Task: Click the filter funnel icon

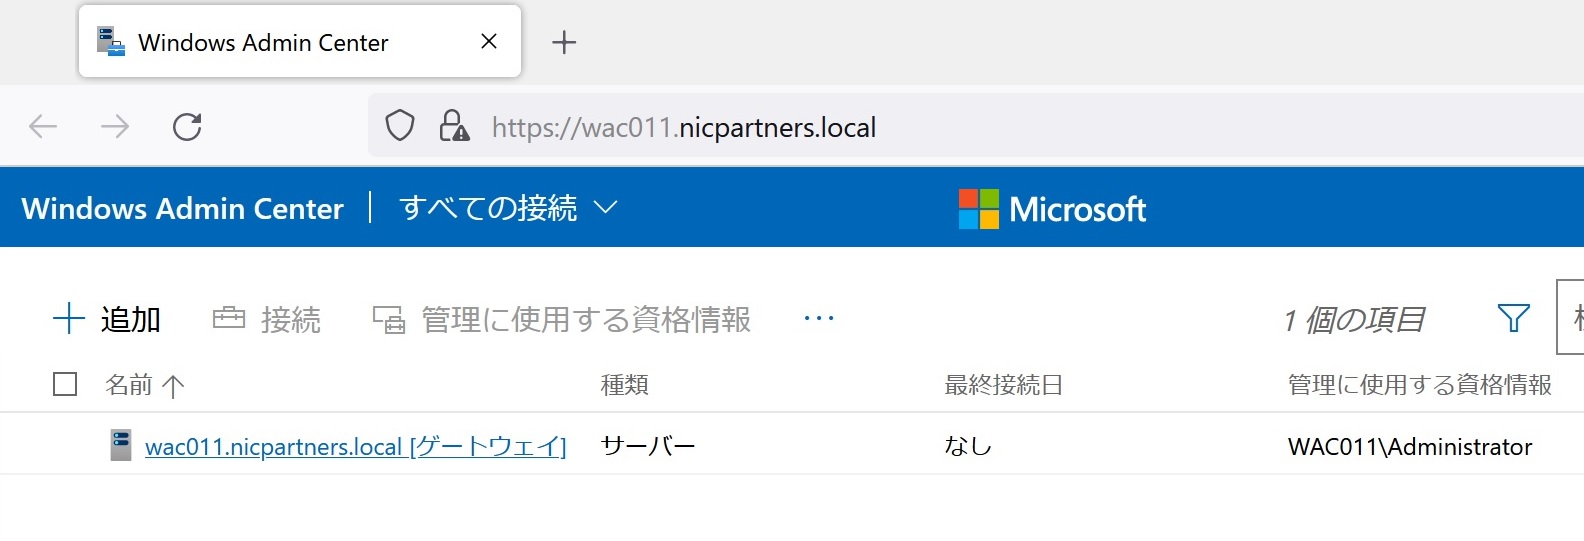Action: tap(1514, 318)
